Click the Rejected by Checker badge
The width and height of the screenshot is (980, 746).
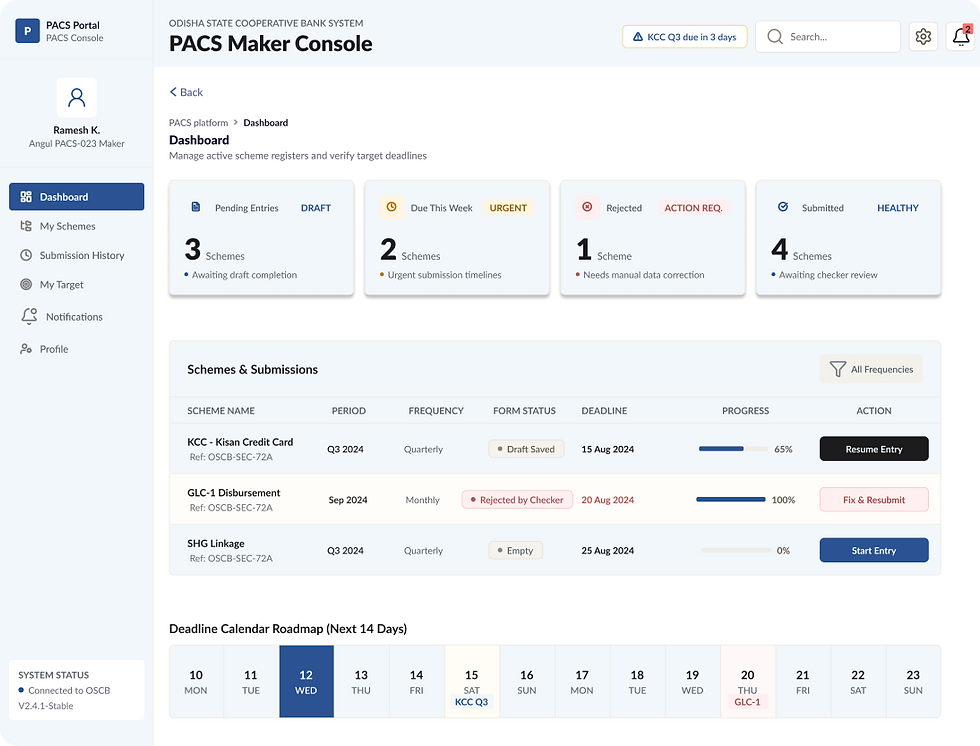[x=517, y=499]
